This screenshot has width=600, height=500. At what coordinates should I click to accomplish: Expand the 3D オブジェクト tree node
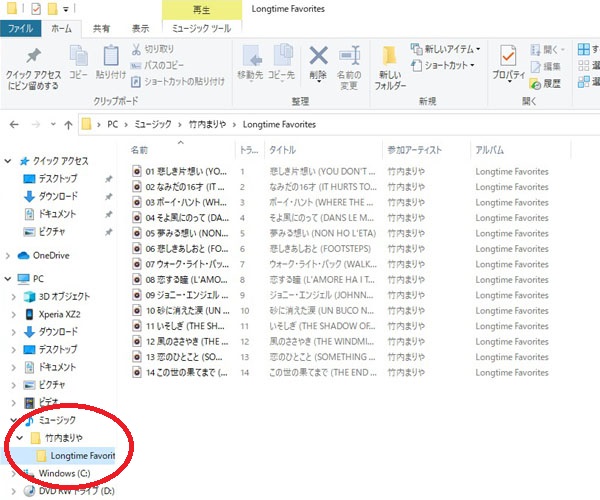point(13,296)
